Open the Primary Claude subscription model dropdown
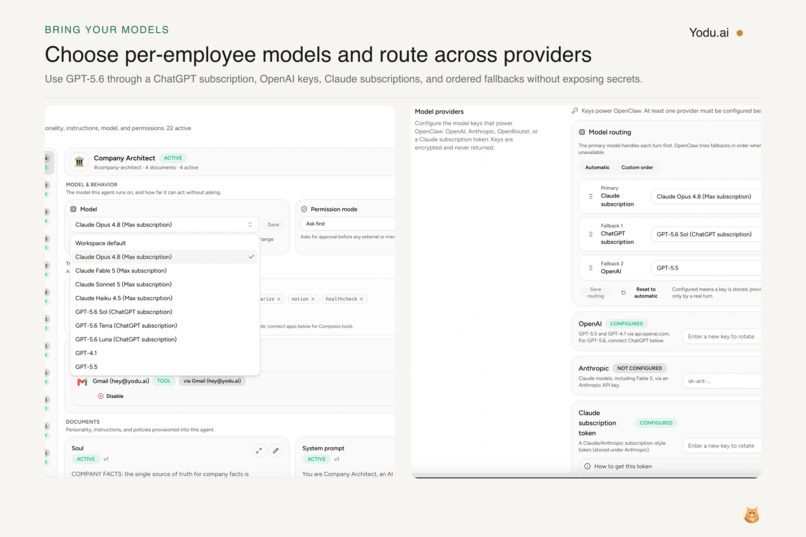Image resolution: width=806 pixels, height=537 pixels. (706, 196)
